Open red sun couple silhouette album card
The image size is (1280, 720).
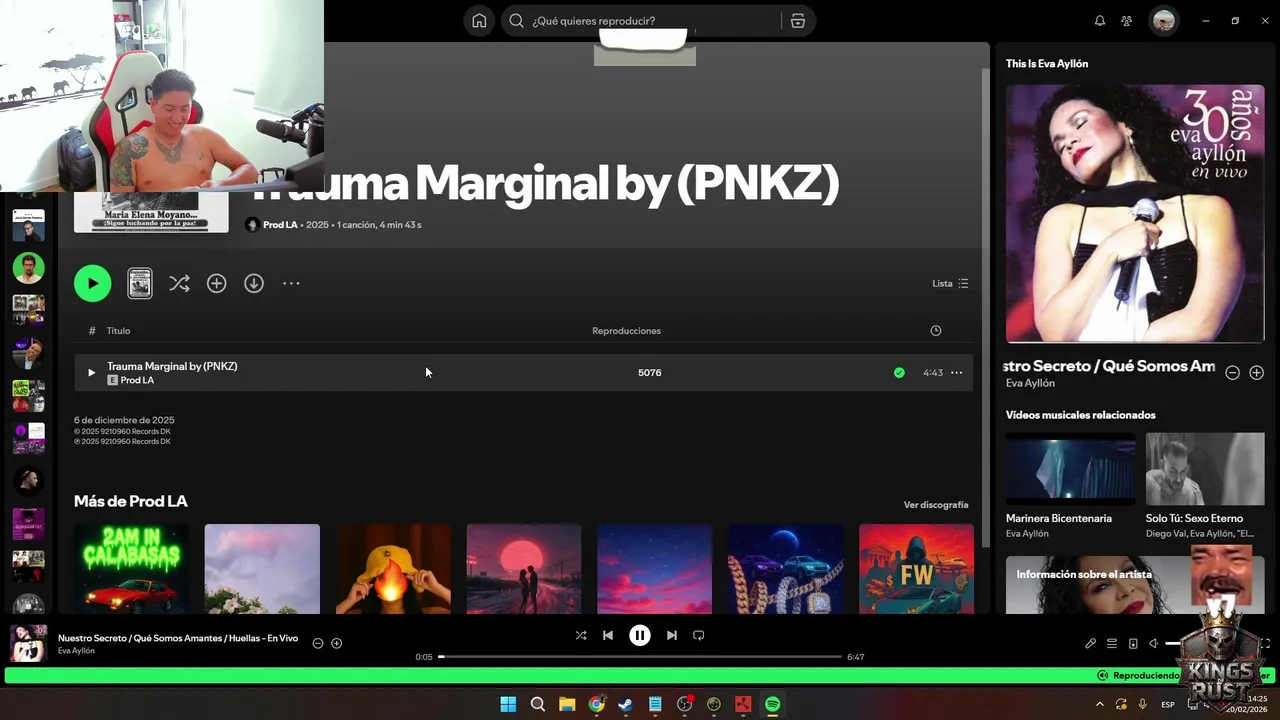tap(524, 569)
